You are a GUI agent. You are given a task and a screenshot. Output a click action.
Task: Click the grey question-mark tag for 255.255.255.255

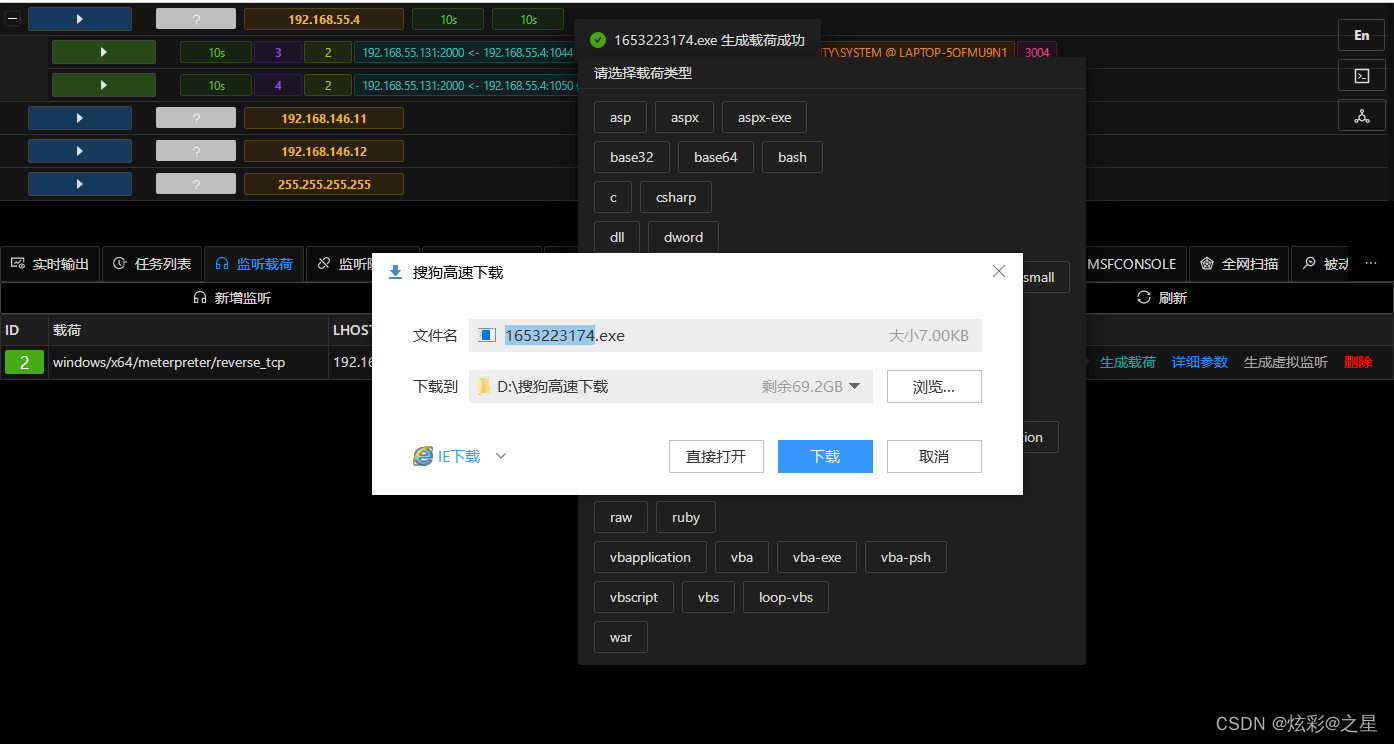point(196,184)
